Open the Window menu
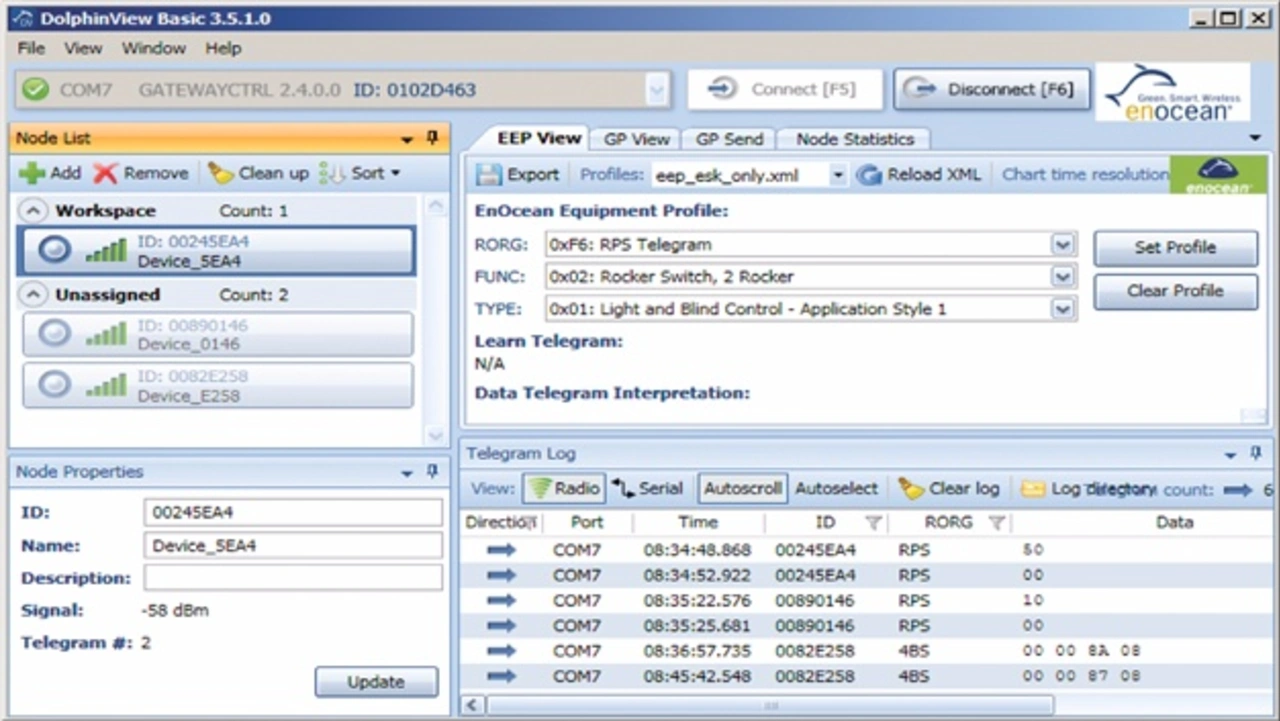This screenshot has height=721, width=1280. [x=153, y=48]
